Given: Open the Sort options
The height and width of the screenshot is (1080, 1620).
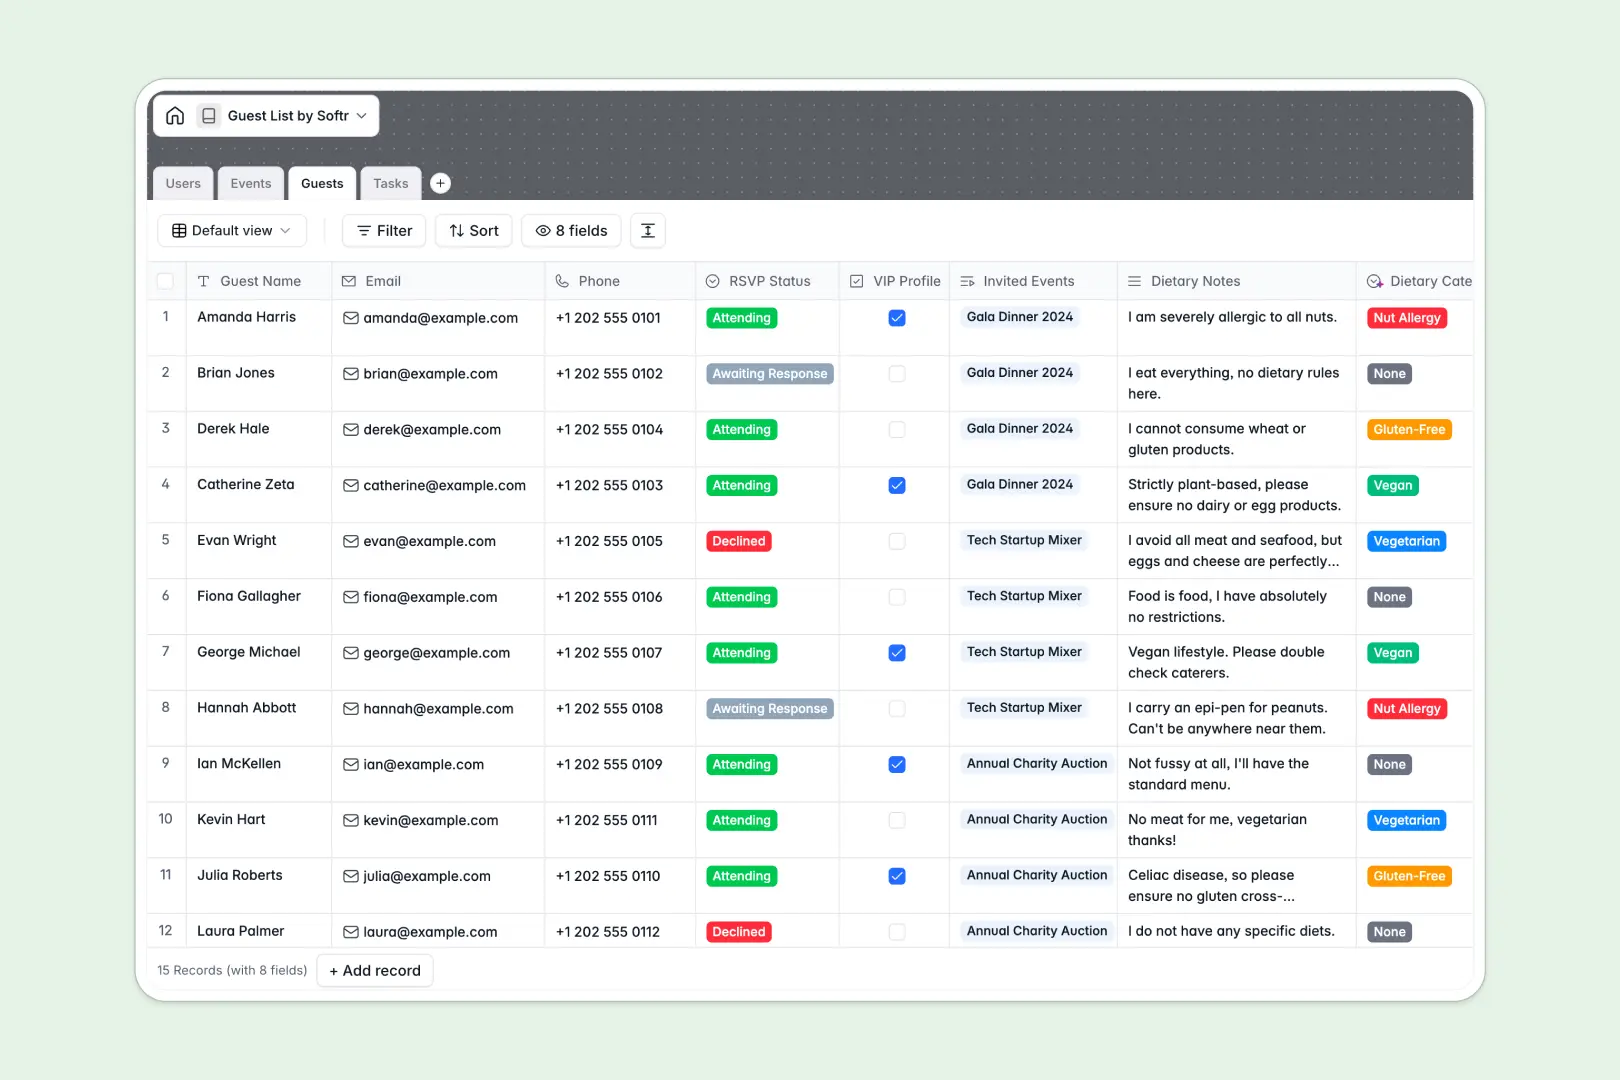Looking at the screenshot, I should [473, 230].
